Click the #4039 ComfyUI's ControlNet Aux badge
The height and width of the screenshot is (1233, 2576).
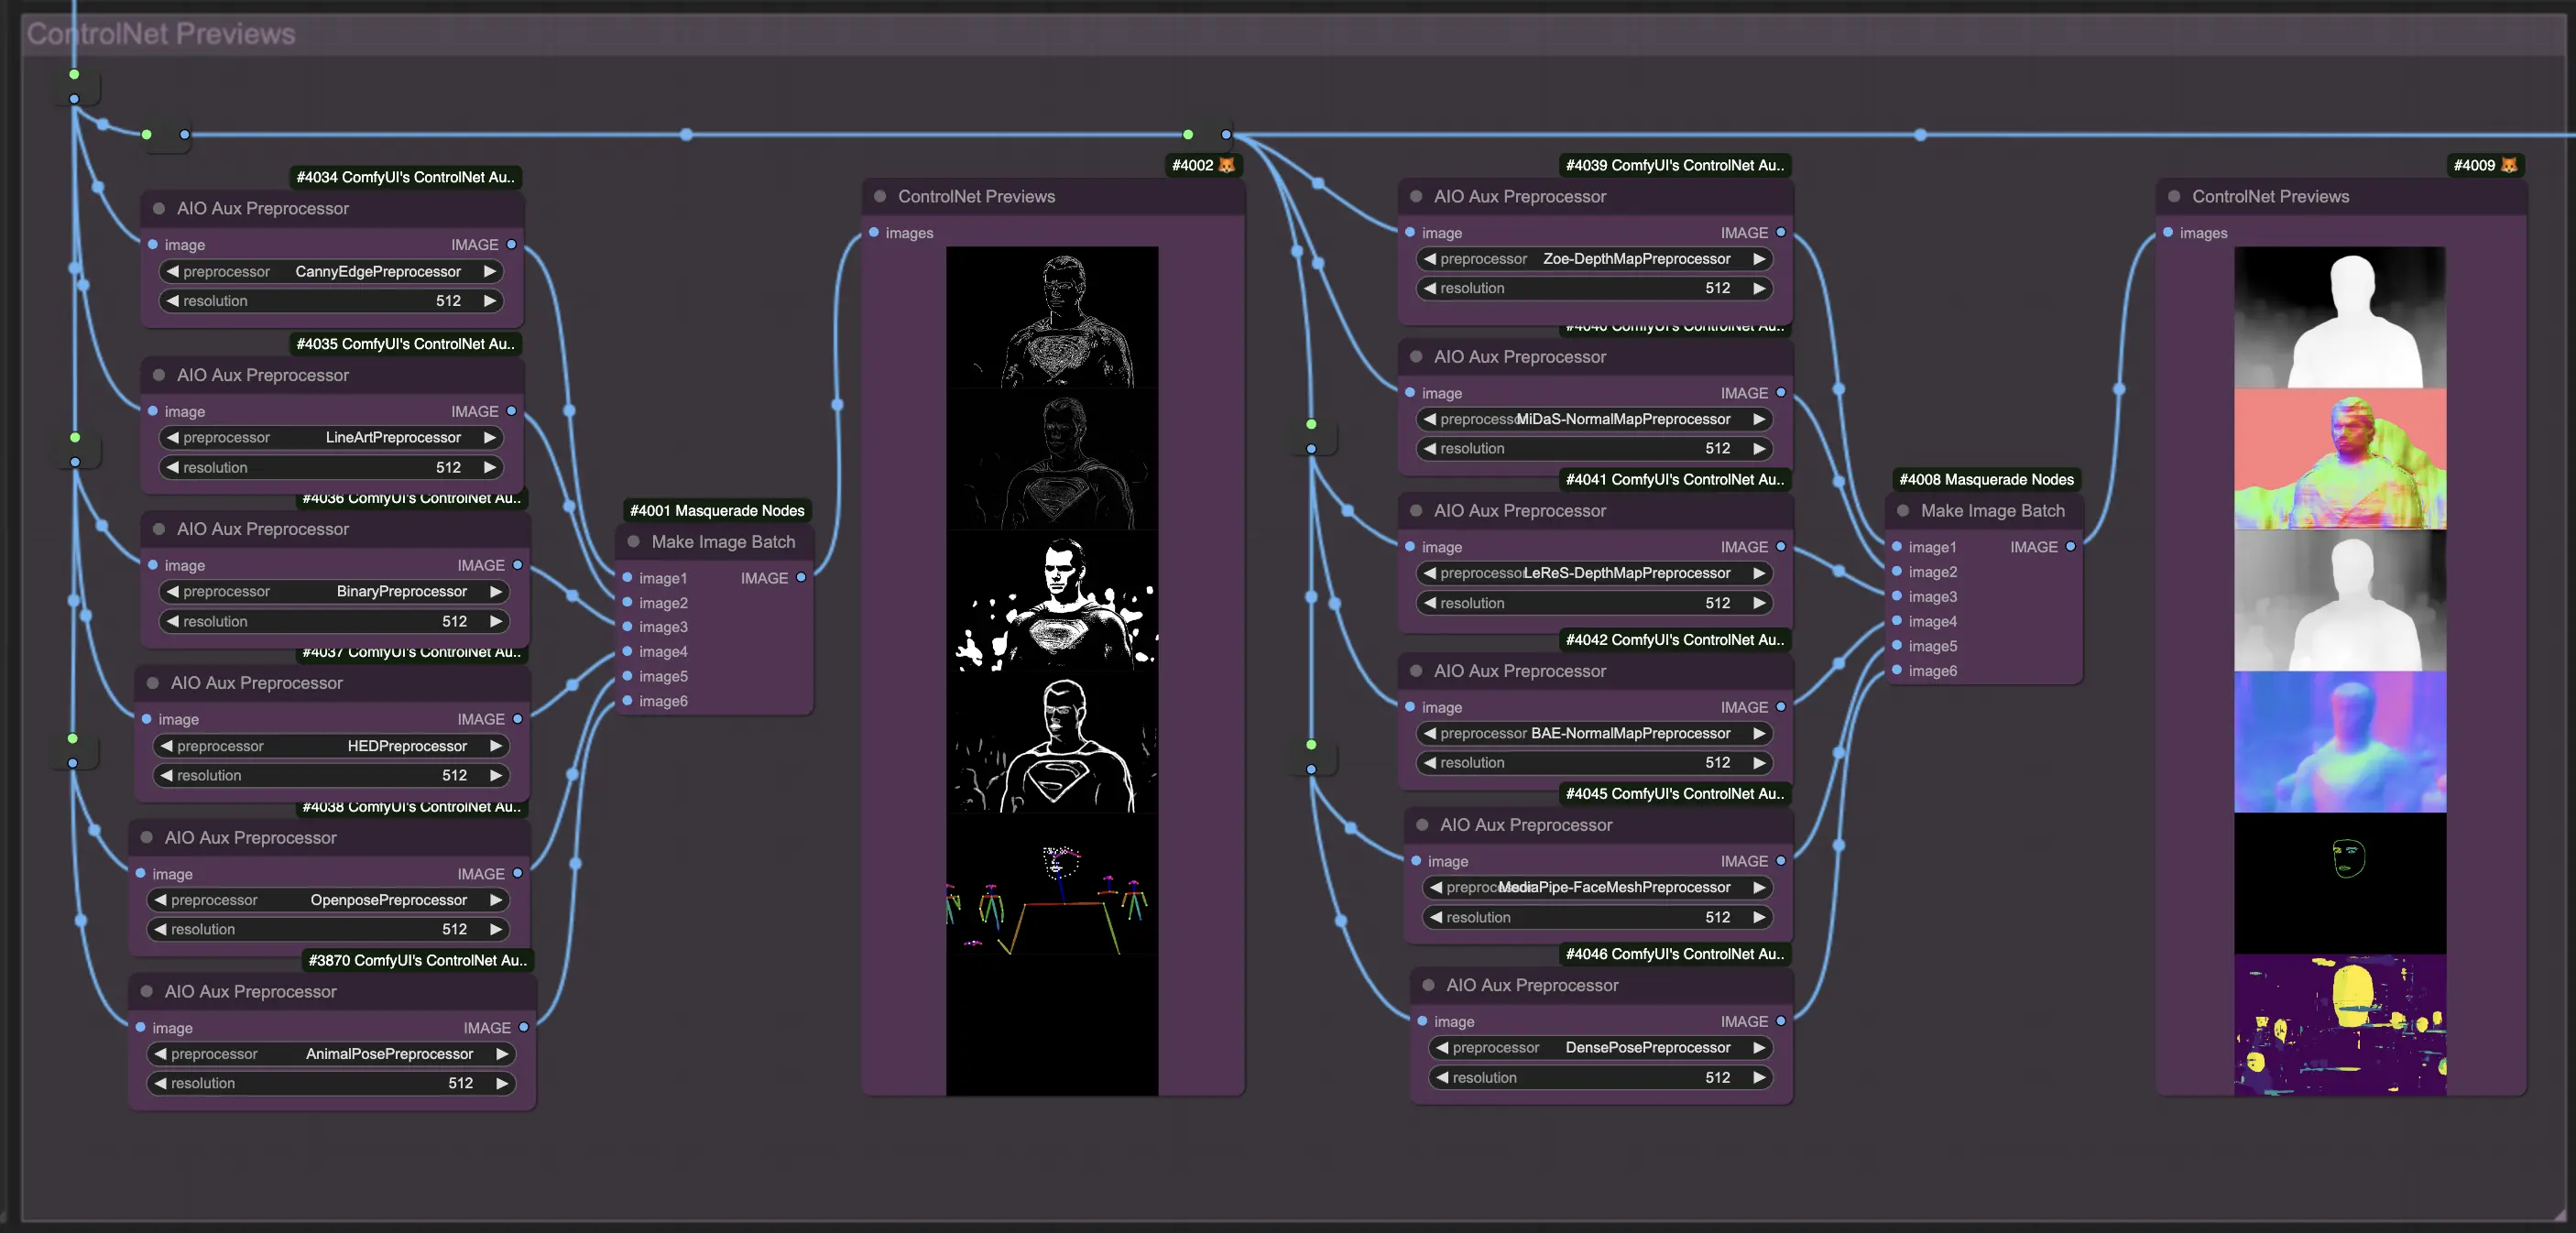(x=1675, y=165)
